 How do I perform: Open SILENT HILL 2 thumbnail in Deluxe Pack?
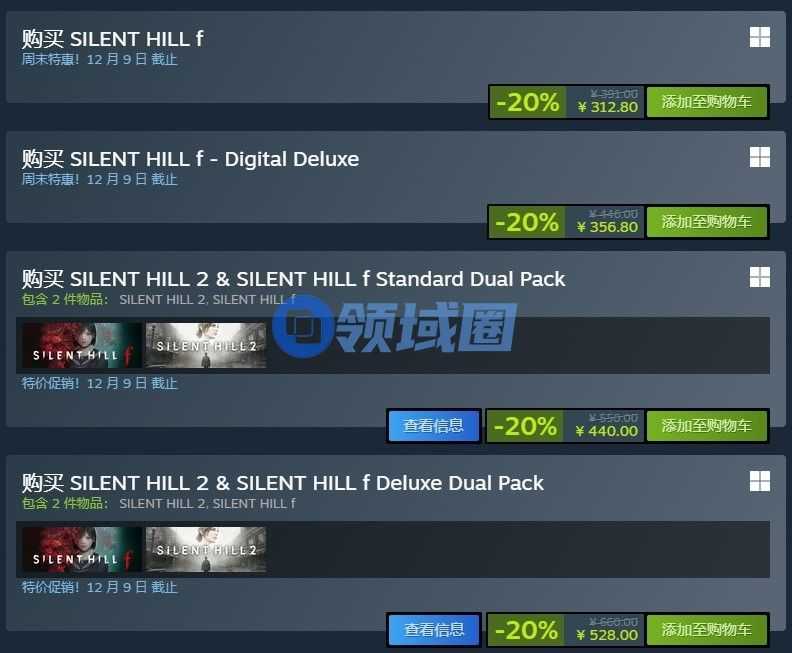(206, 549)
